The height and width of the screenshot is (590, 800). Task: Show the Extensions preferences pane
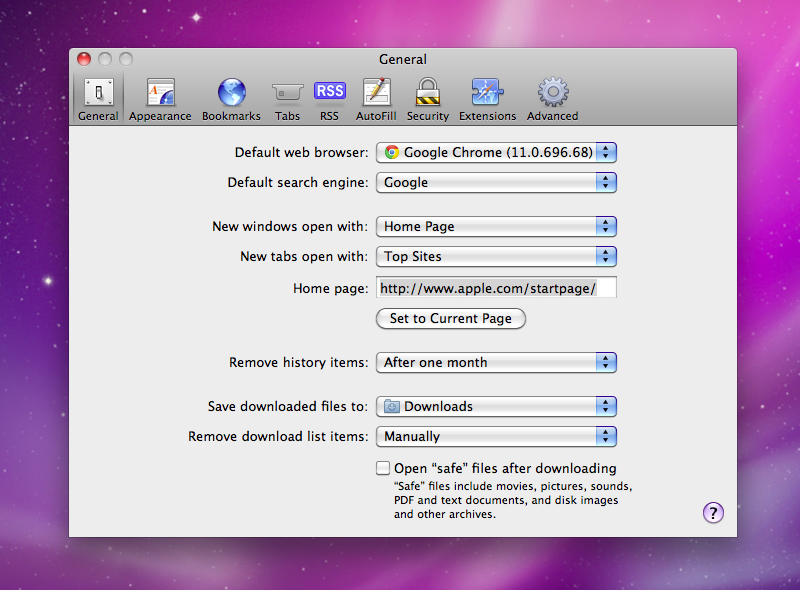click(487, 100)
